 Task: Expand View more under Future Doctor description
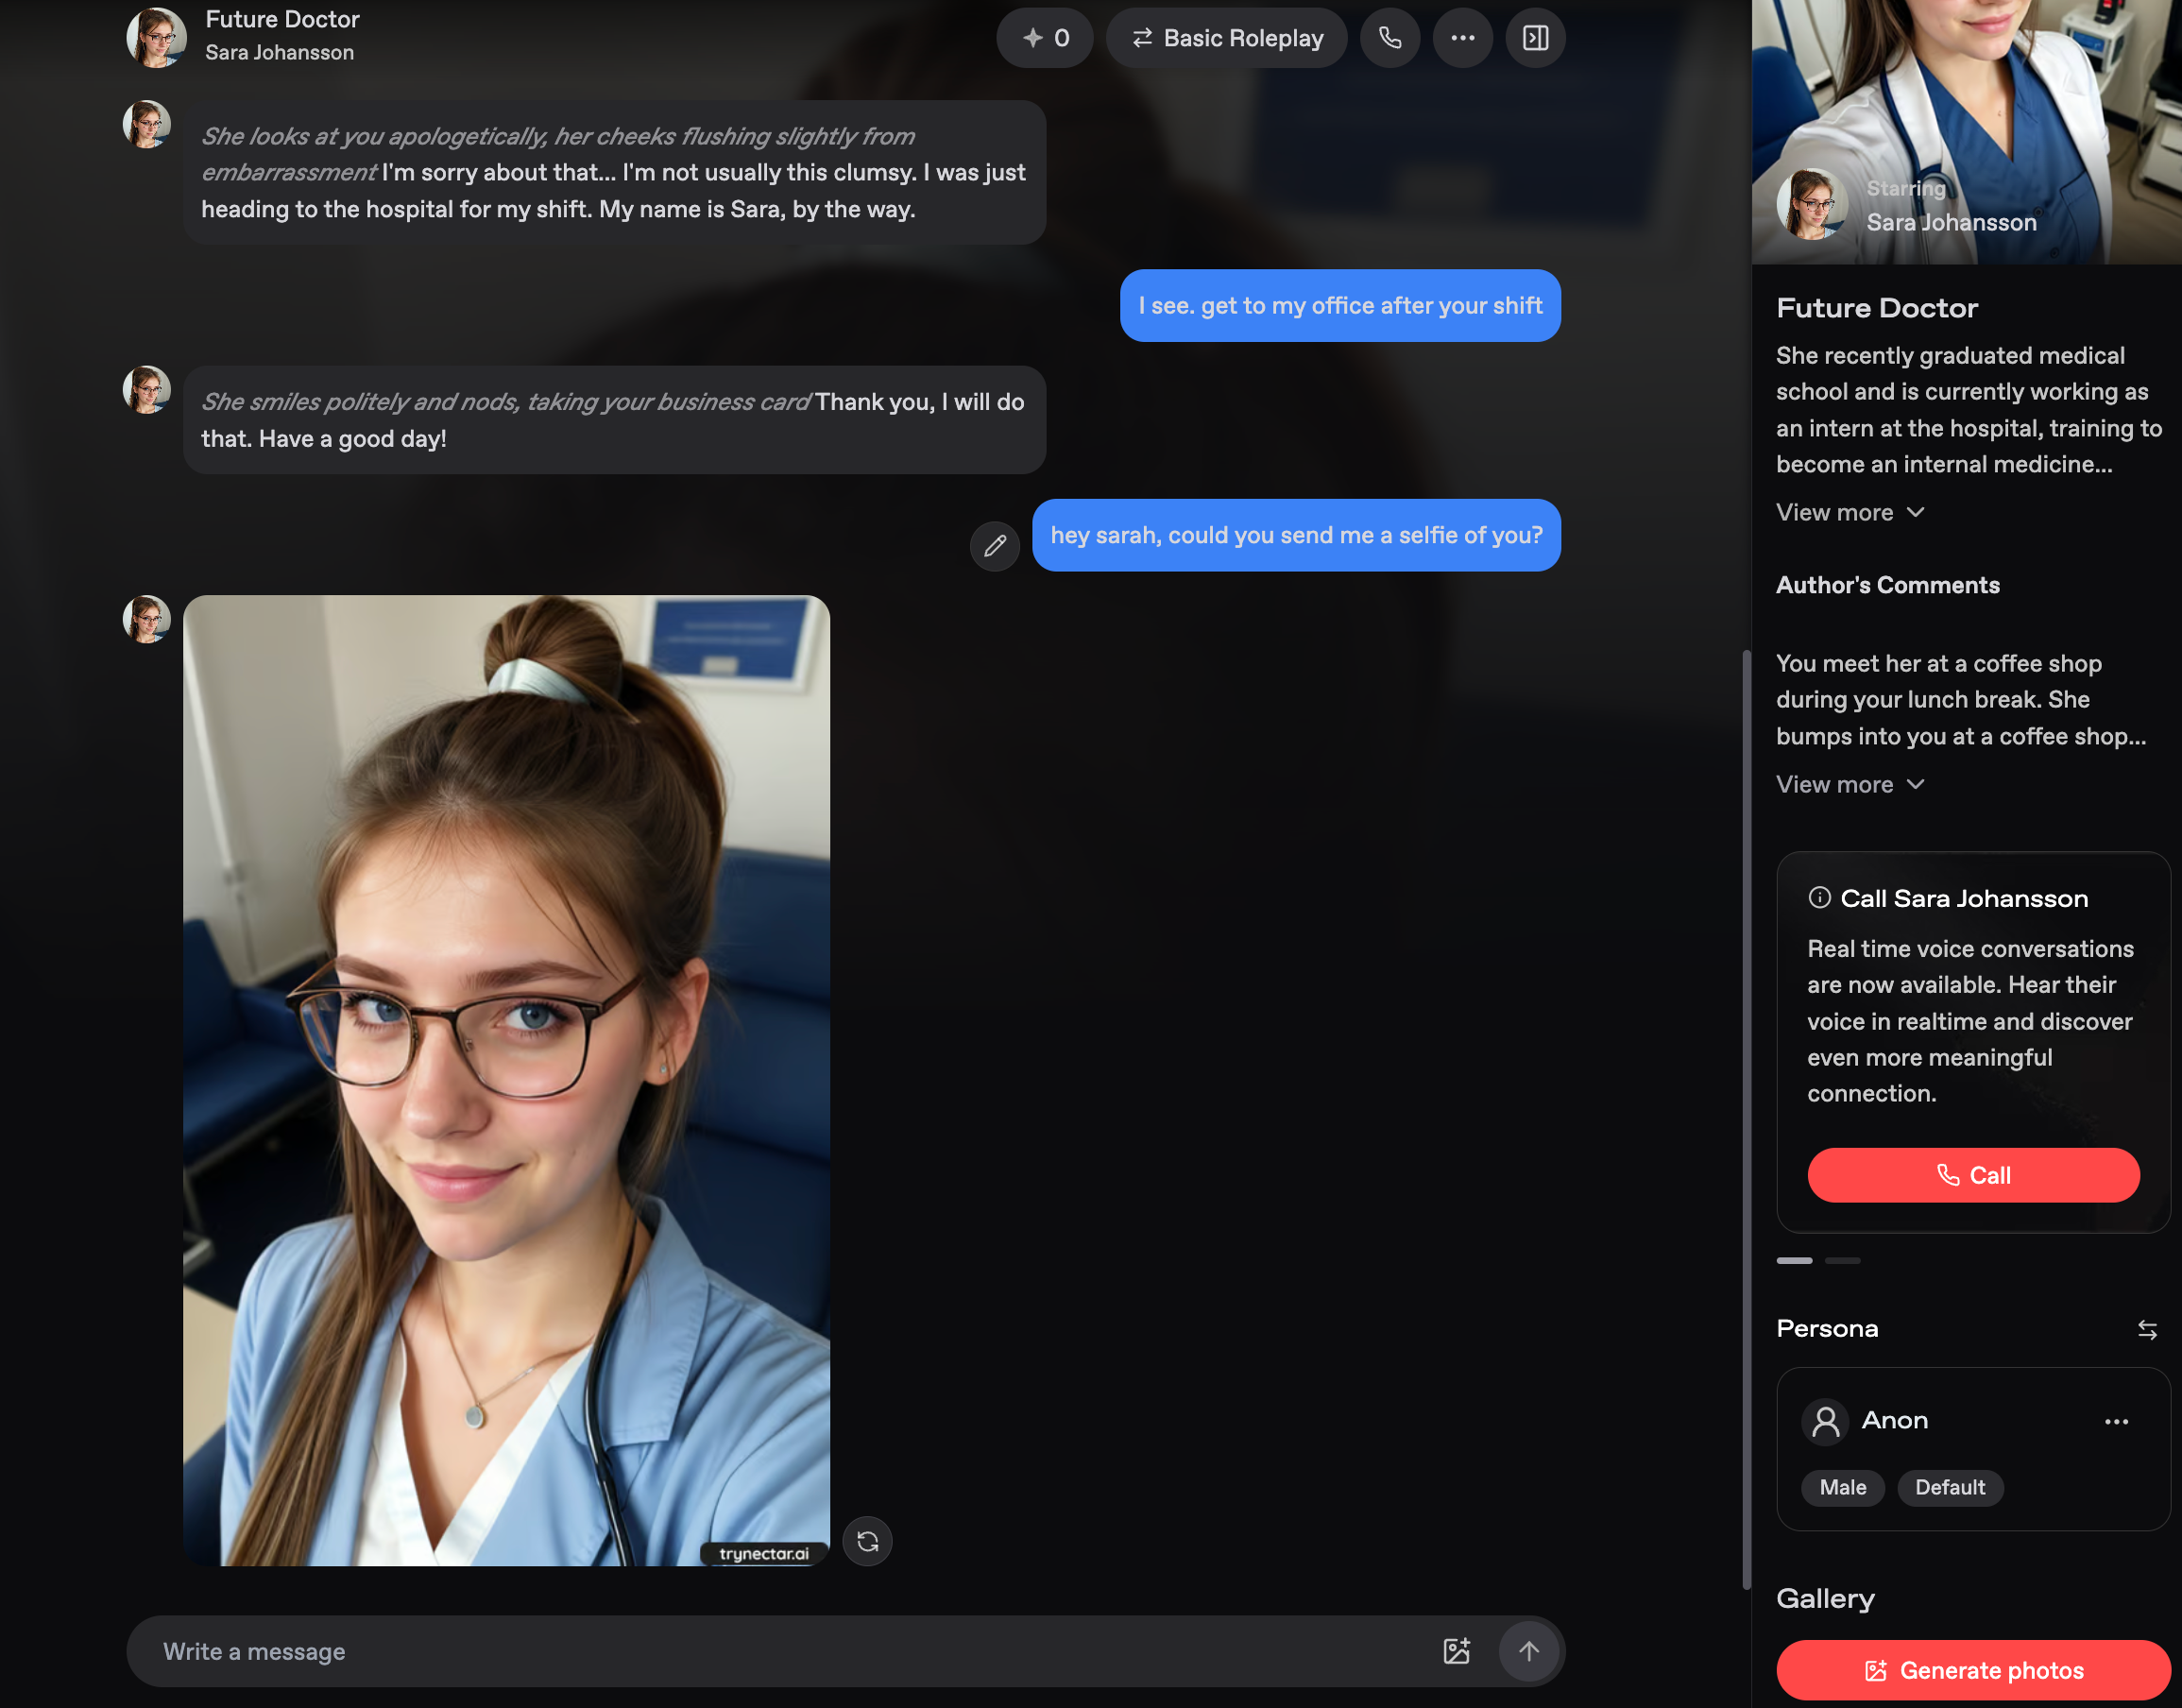pyautogui.click(x=1849, y=512)
